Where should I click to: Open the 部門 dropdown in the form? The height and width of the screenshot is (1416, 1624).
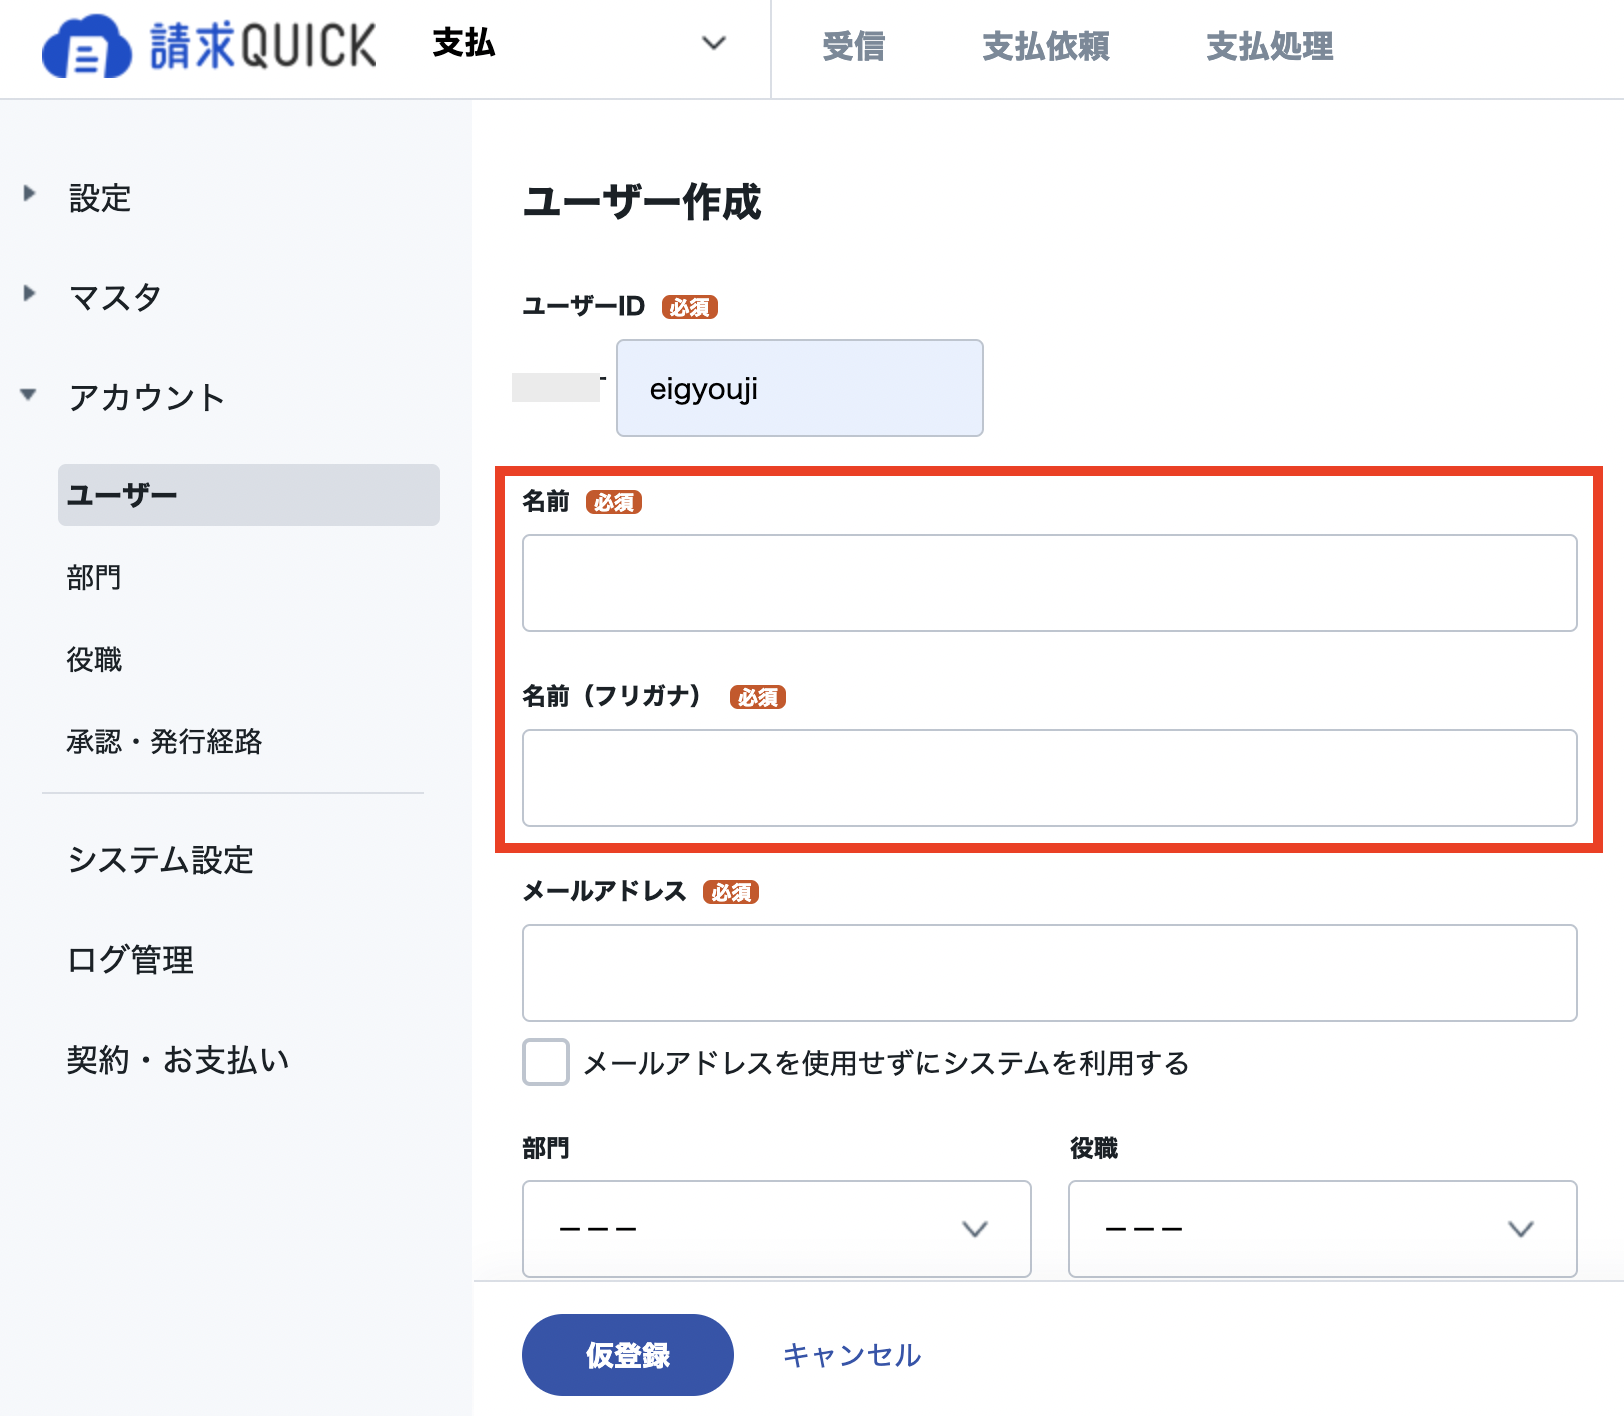(777, 1229)
